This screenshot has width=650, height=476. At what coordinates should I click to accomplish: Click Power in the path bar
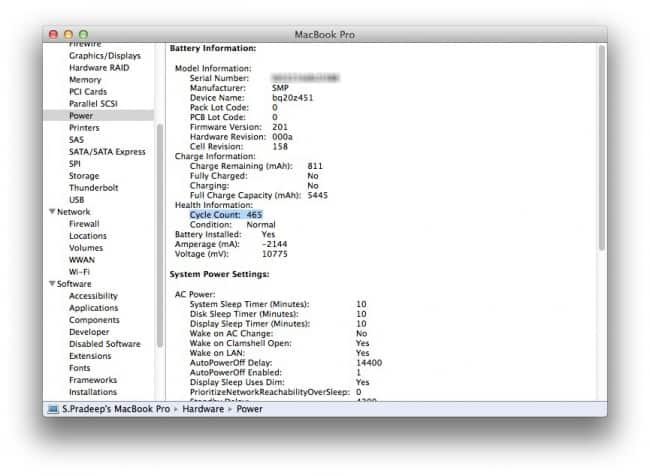click(250, 409)
